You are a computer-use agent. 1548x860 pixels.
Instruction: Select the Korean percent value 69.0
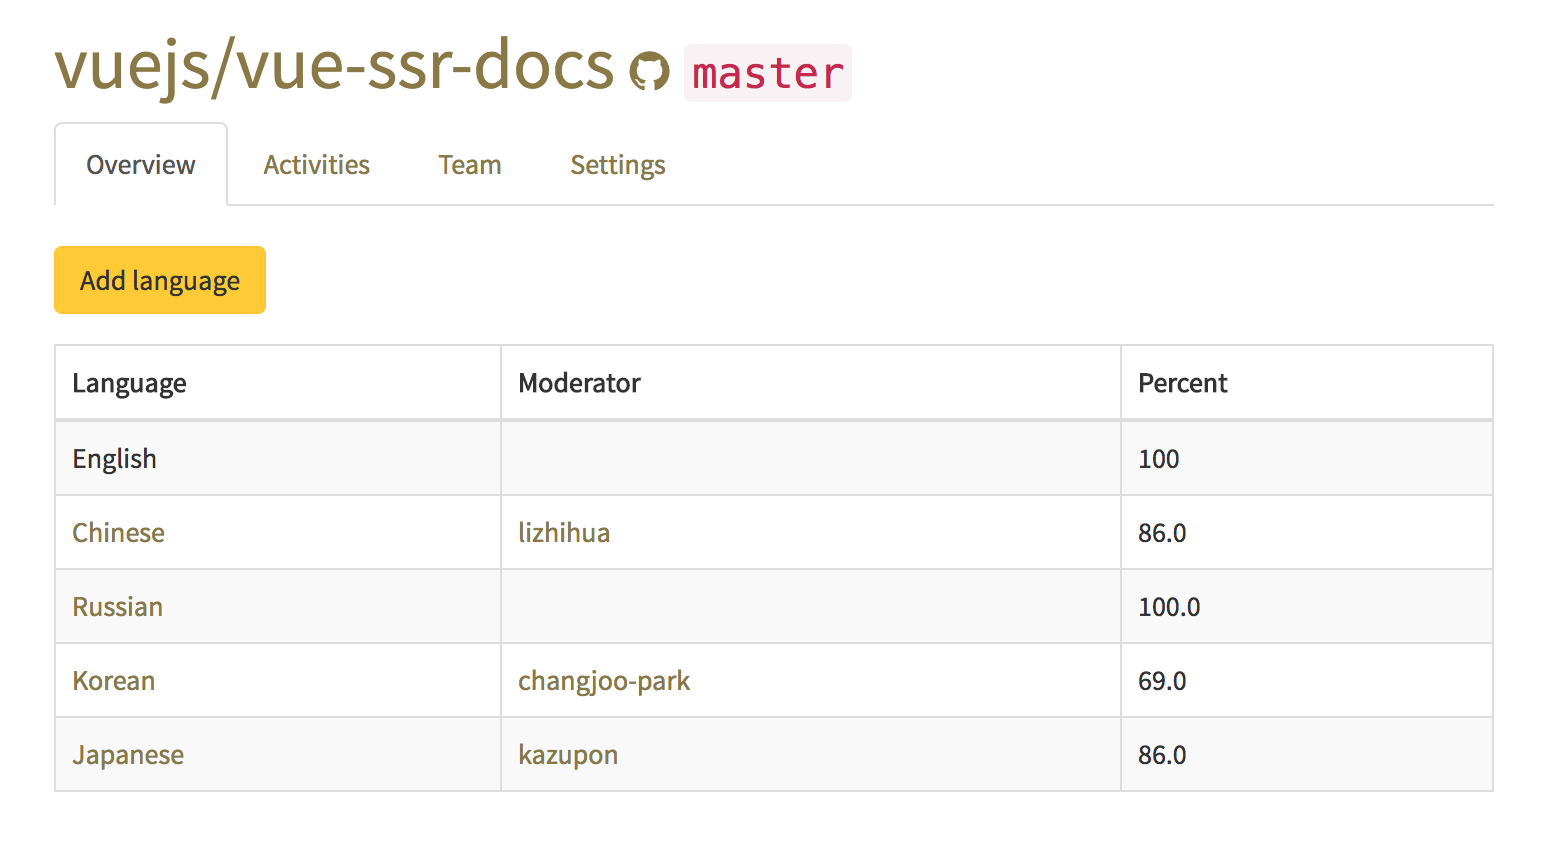click(1162, 681)
